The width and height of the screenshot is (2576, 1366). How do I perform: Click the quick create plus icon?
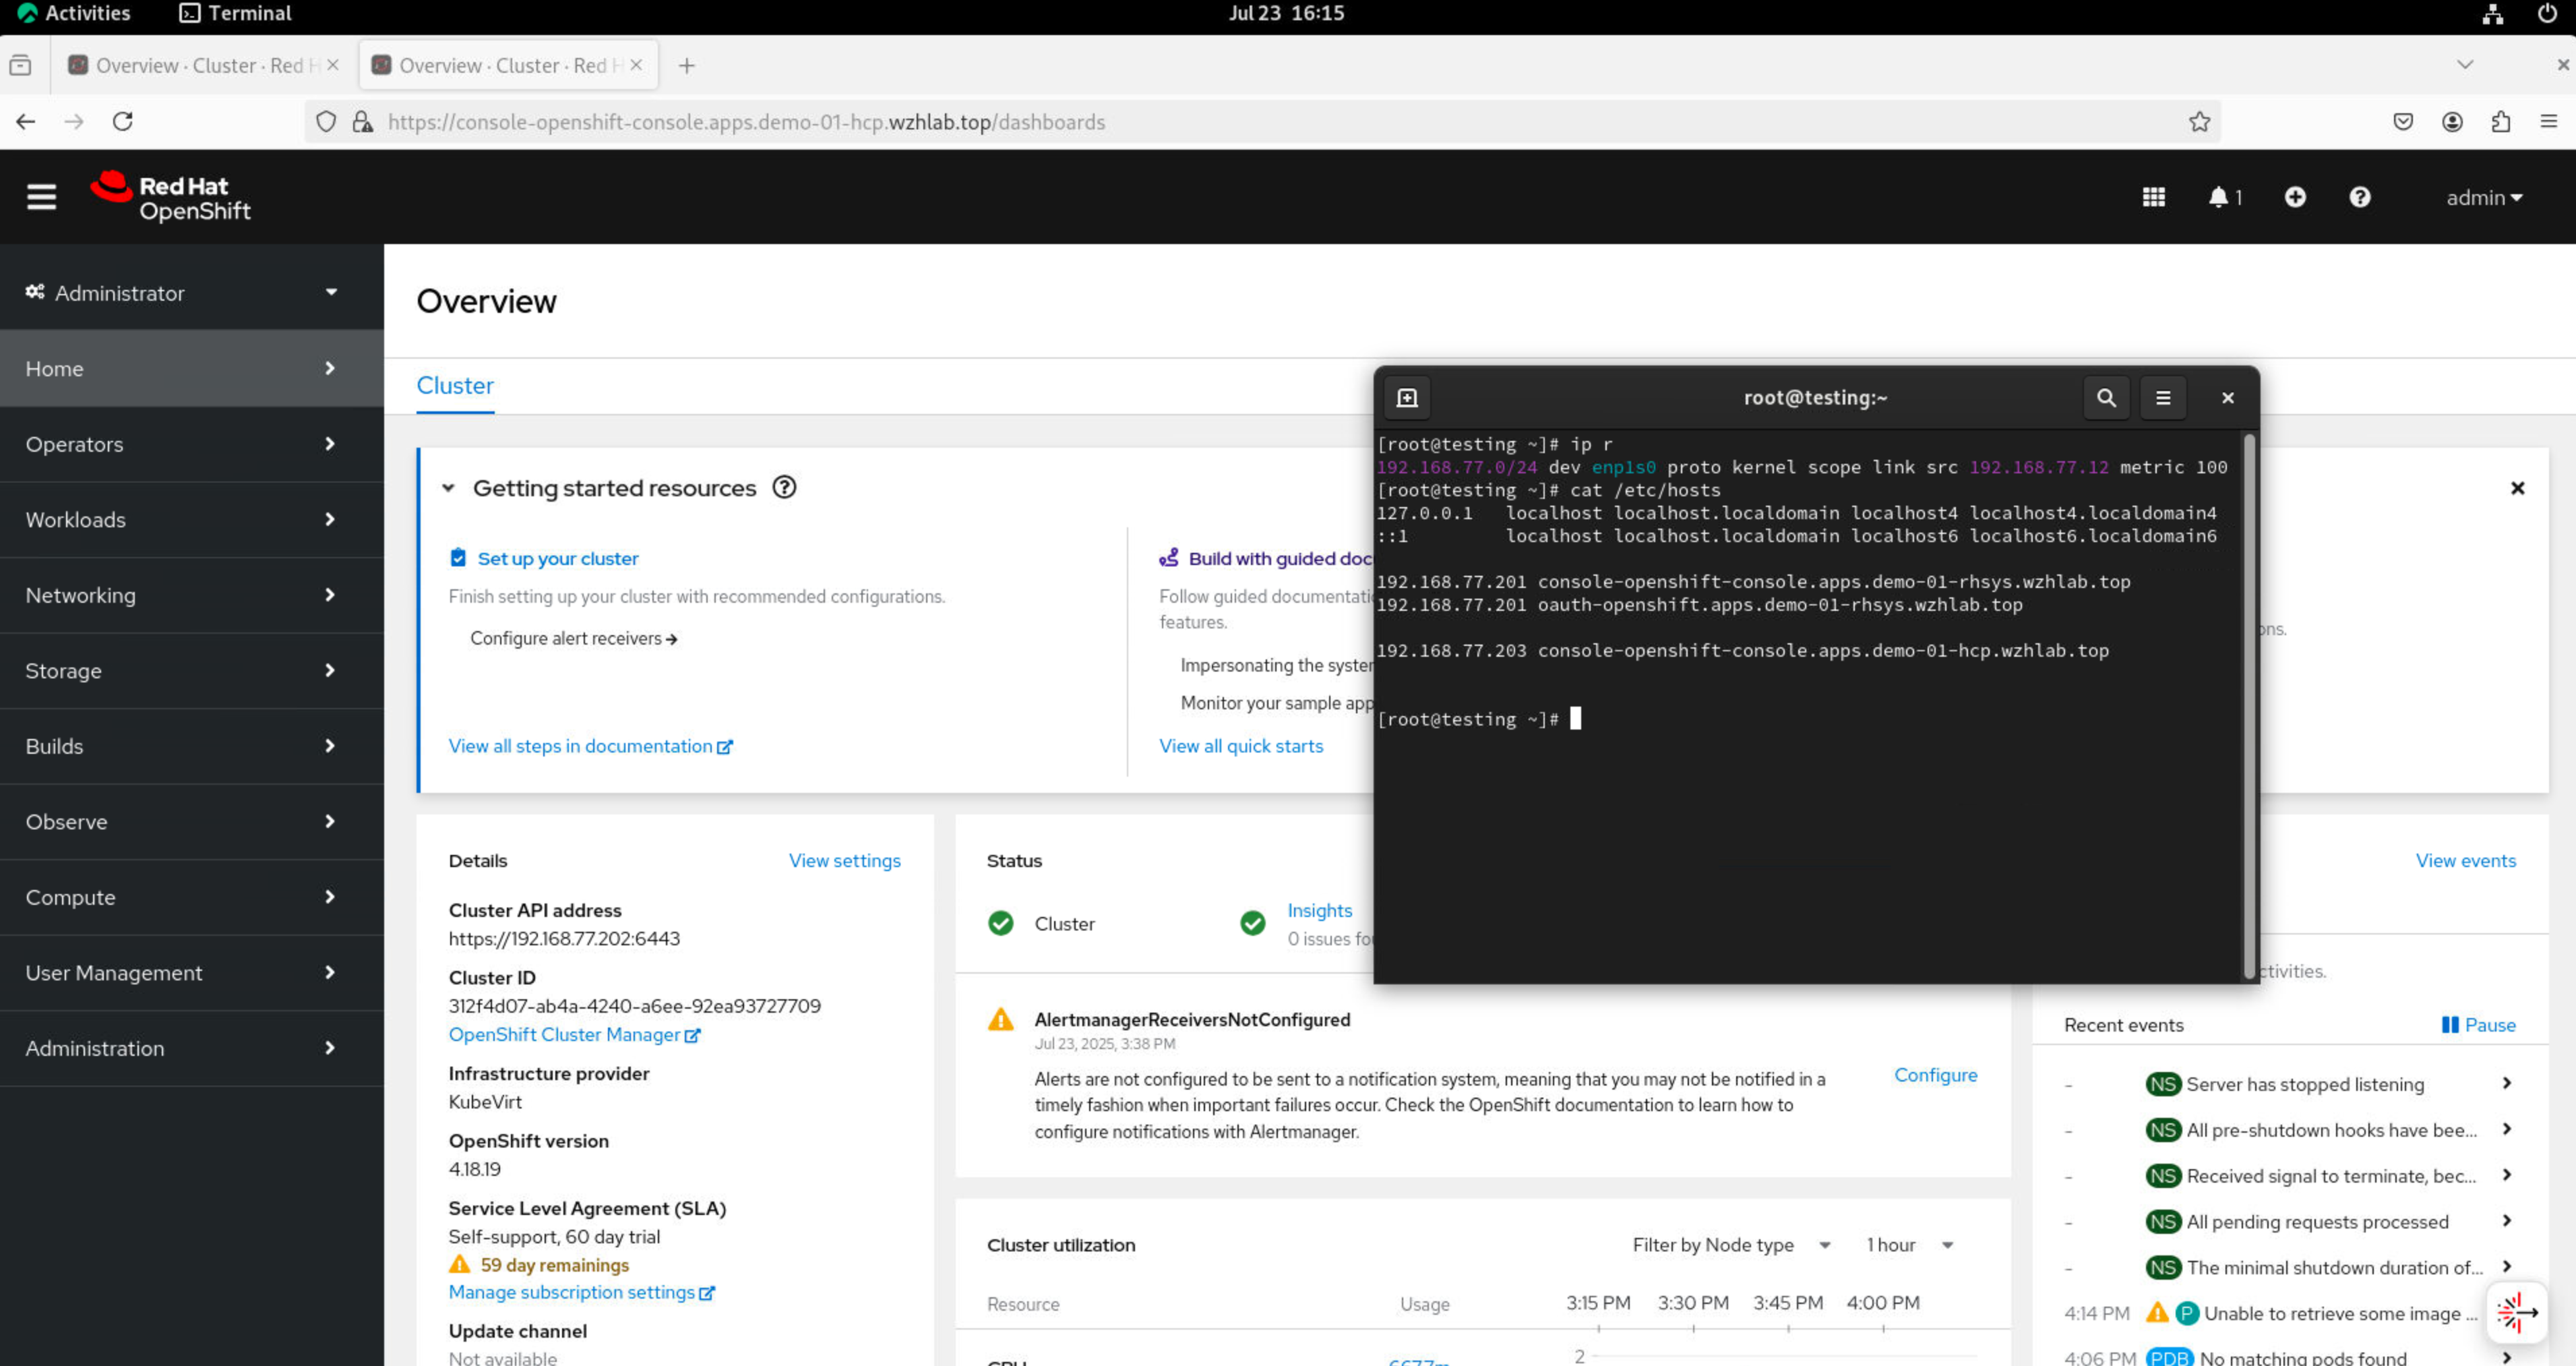tap(2294, 197)
